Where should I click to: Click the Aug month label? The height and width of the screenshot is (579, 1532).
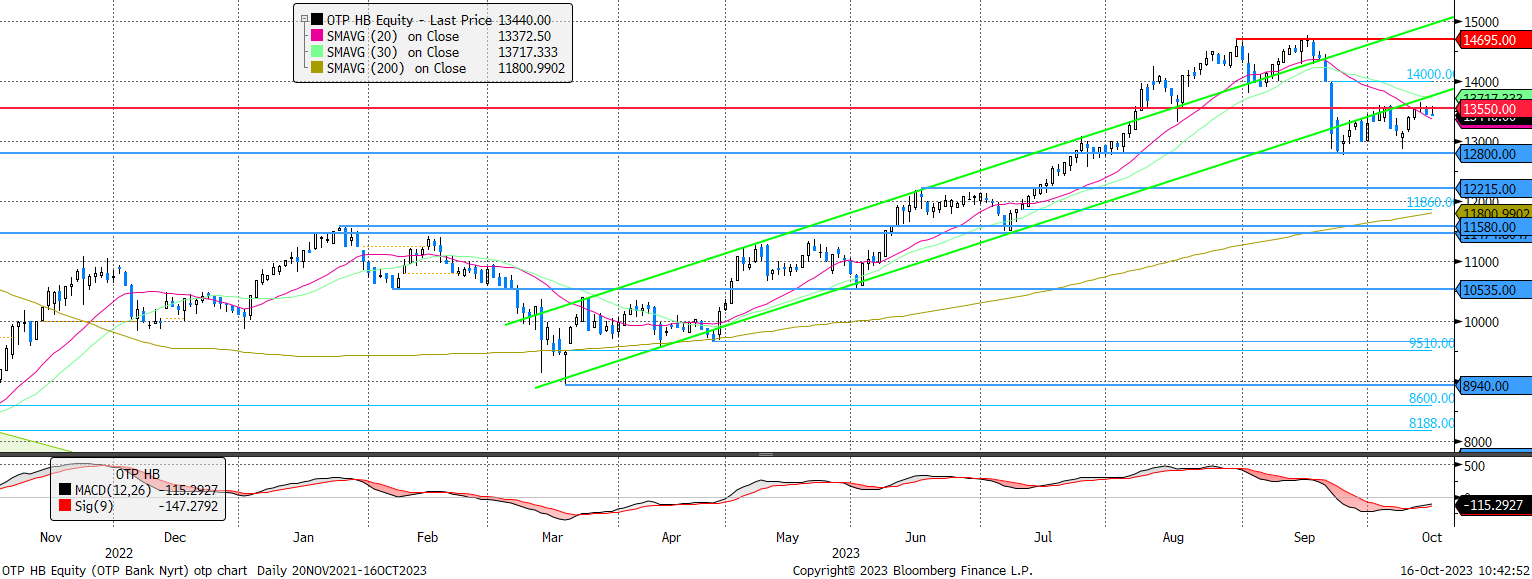(x=1173, y=537)
